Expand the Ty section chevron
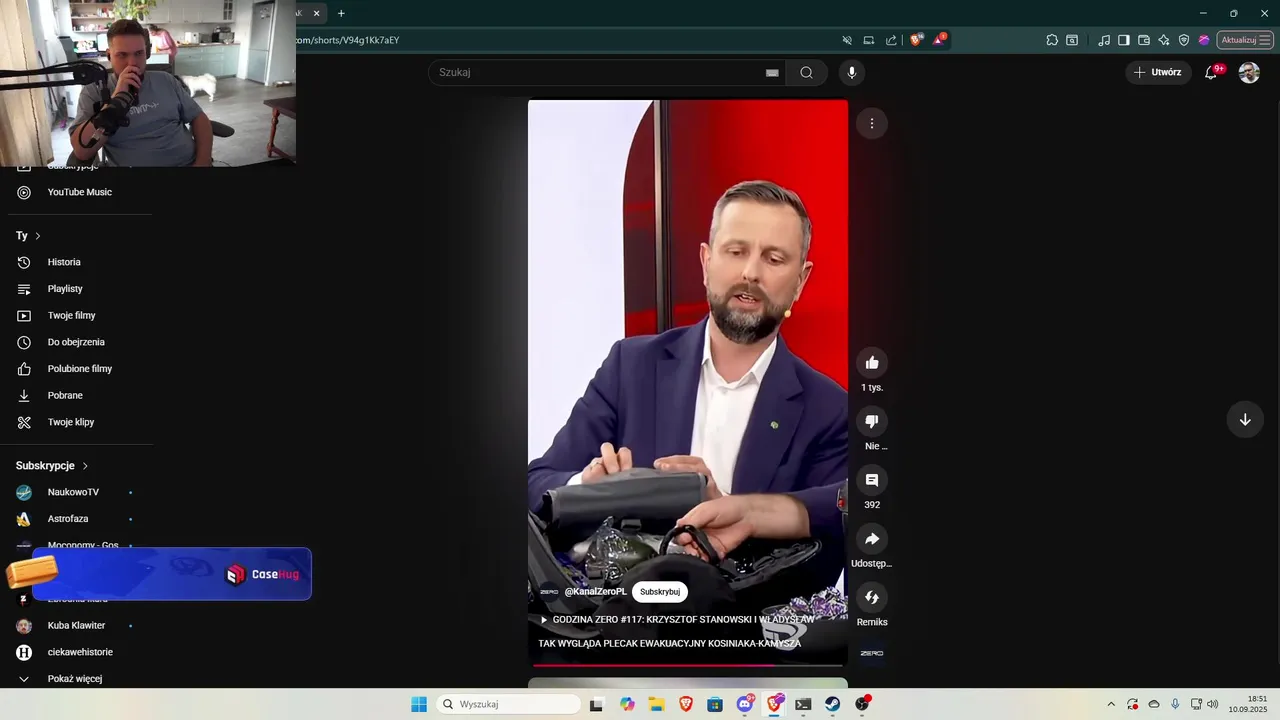 click(x=38, y=236)
